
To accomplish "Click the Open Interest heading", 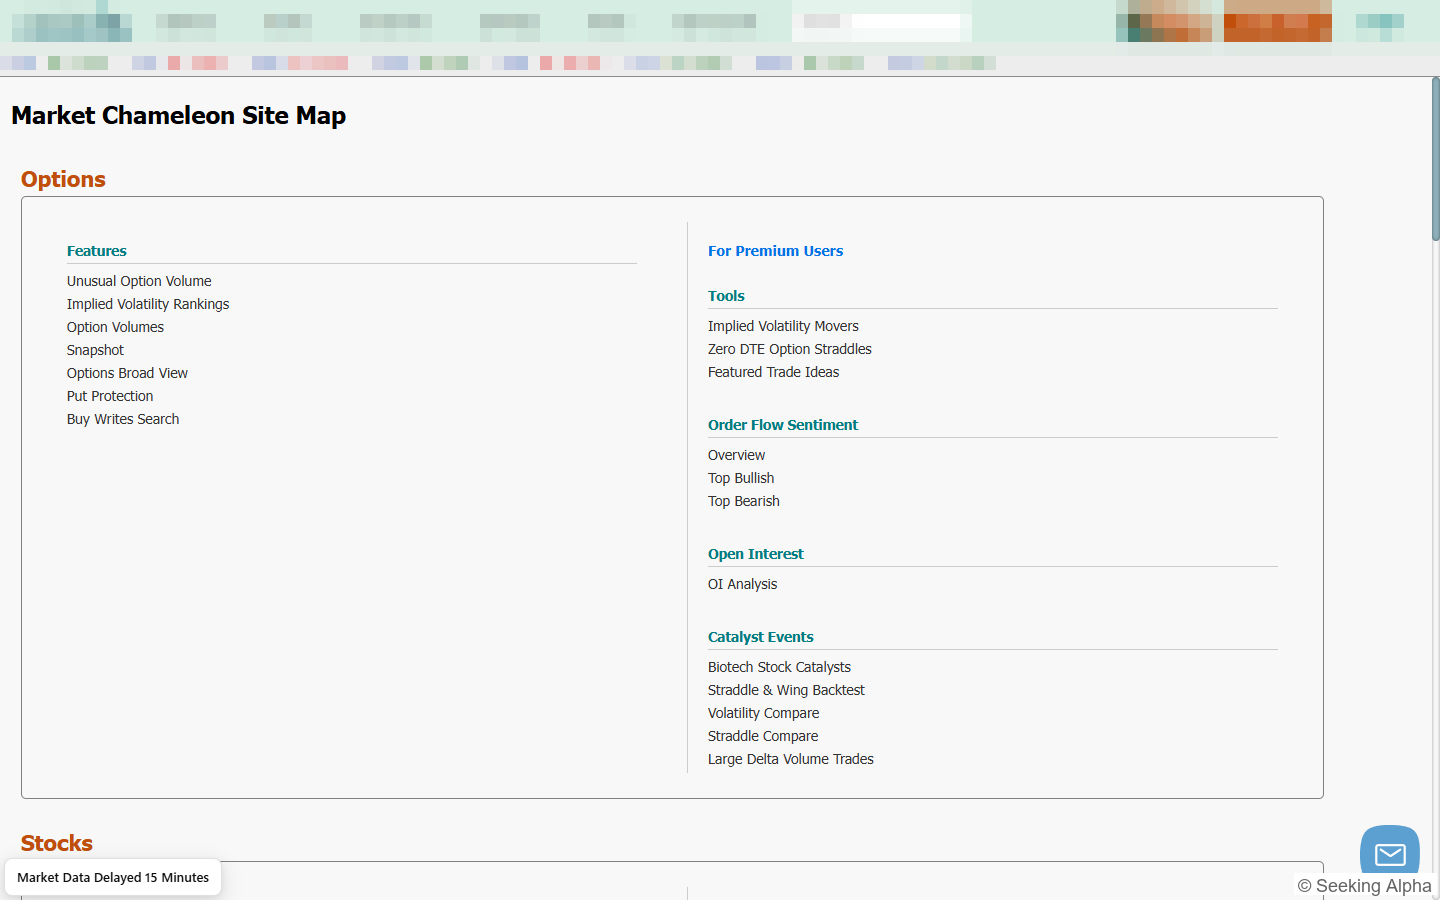I will point(756,554).
